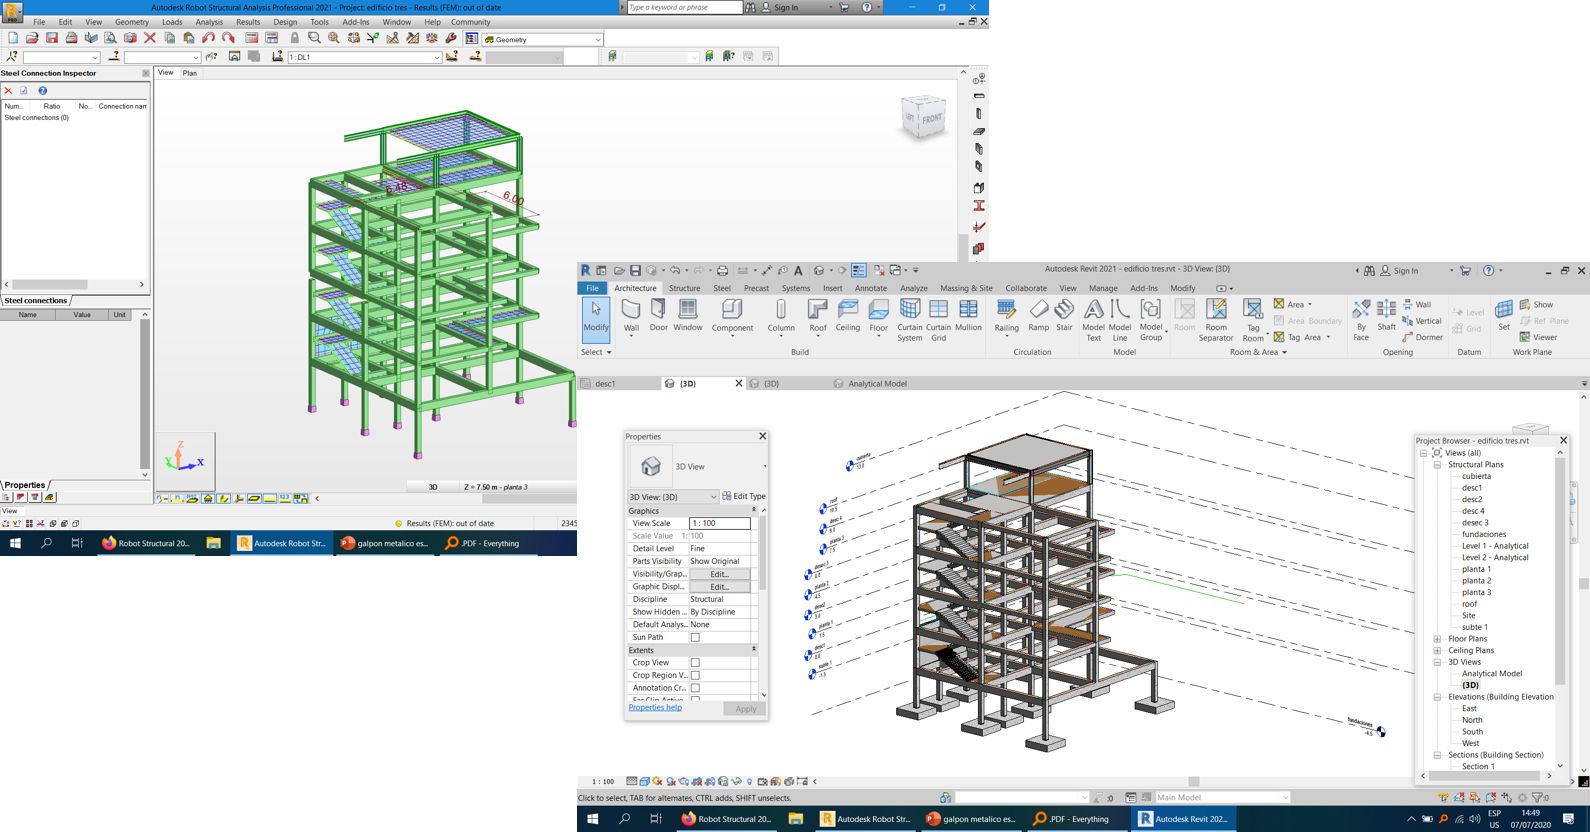
Task: Collapse Structural Plans in Project Browser
Action: 1437,465
